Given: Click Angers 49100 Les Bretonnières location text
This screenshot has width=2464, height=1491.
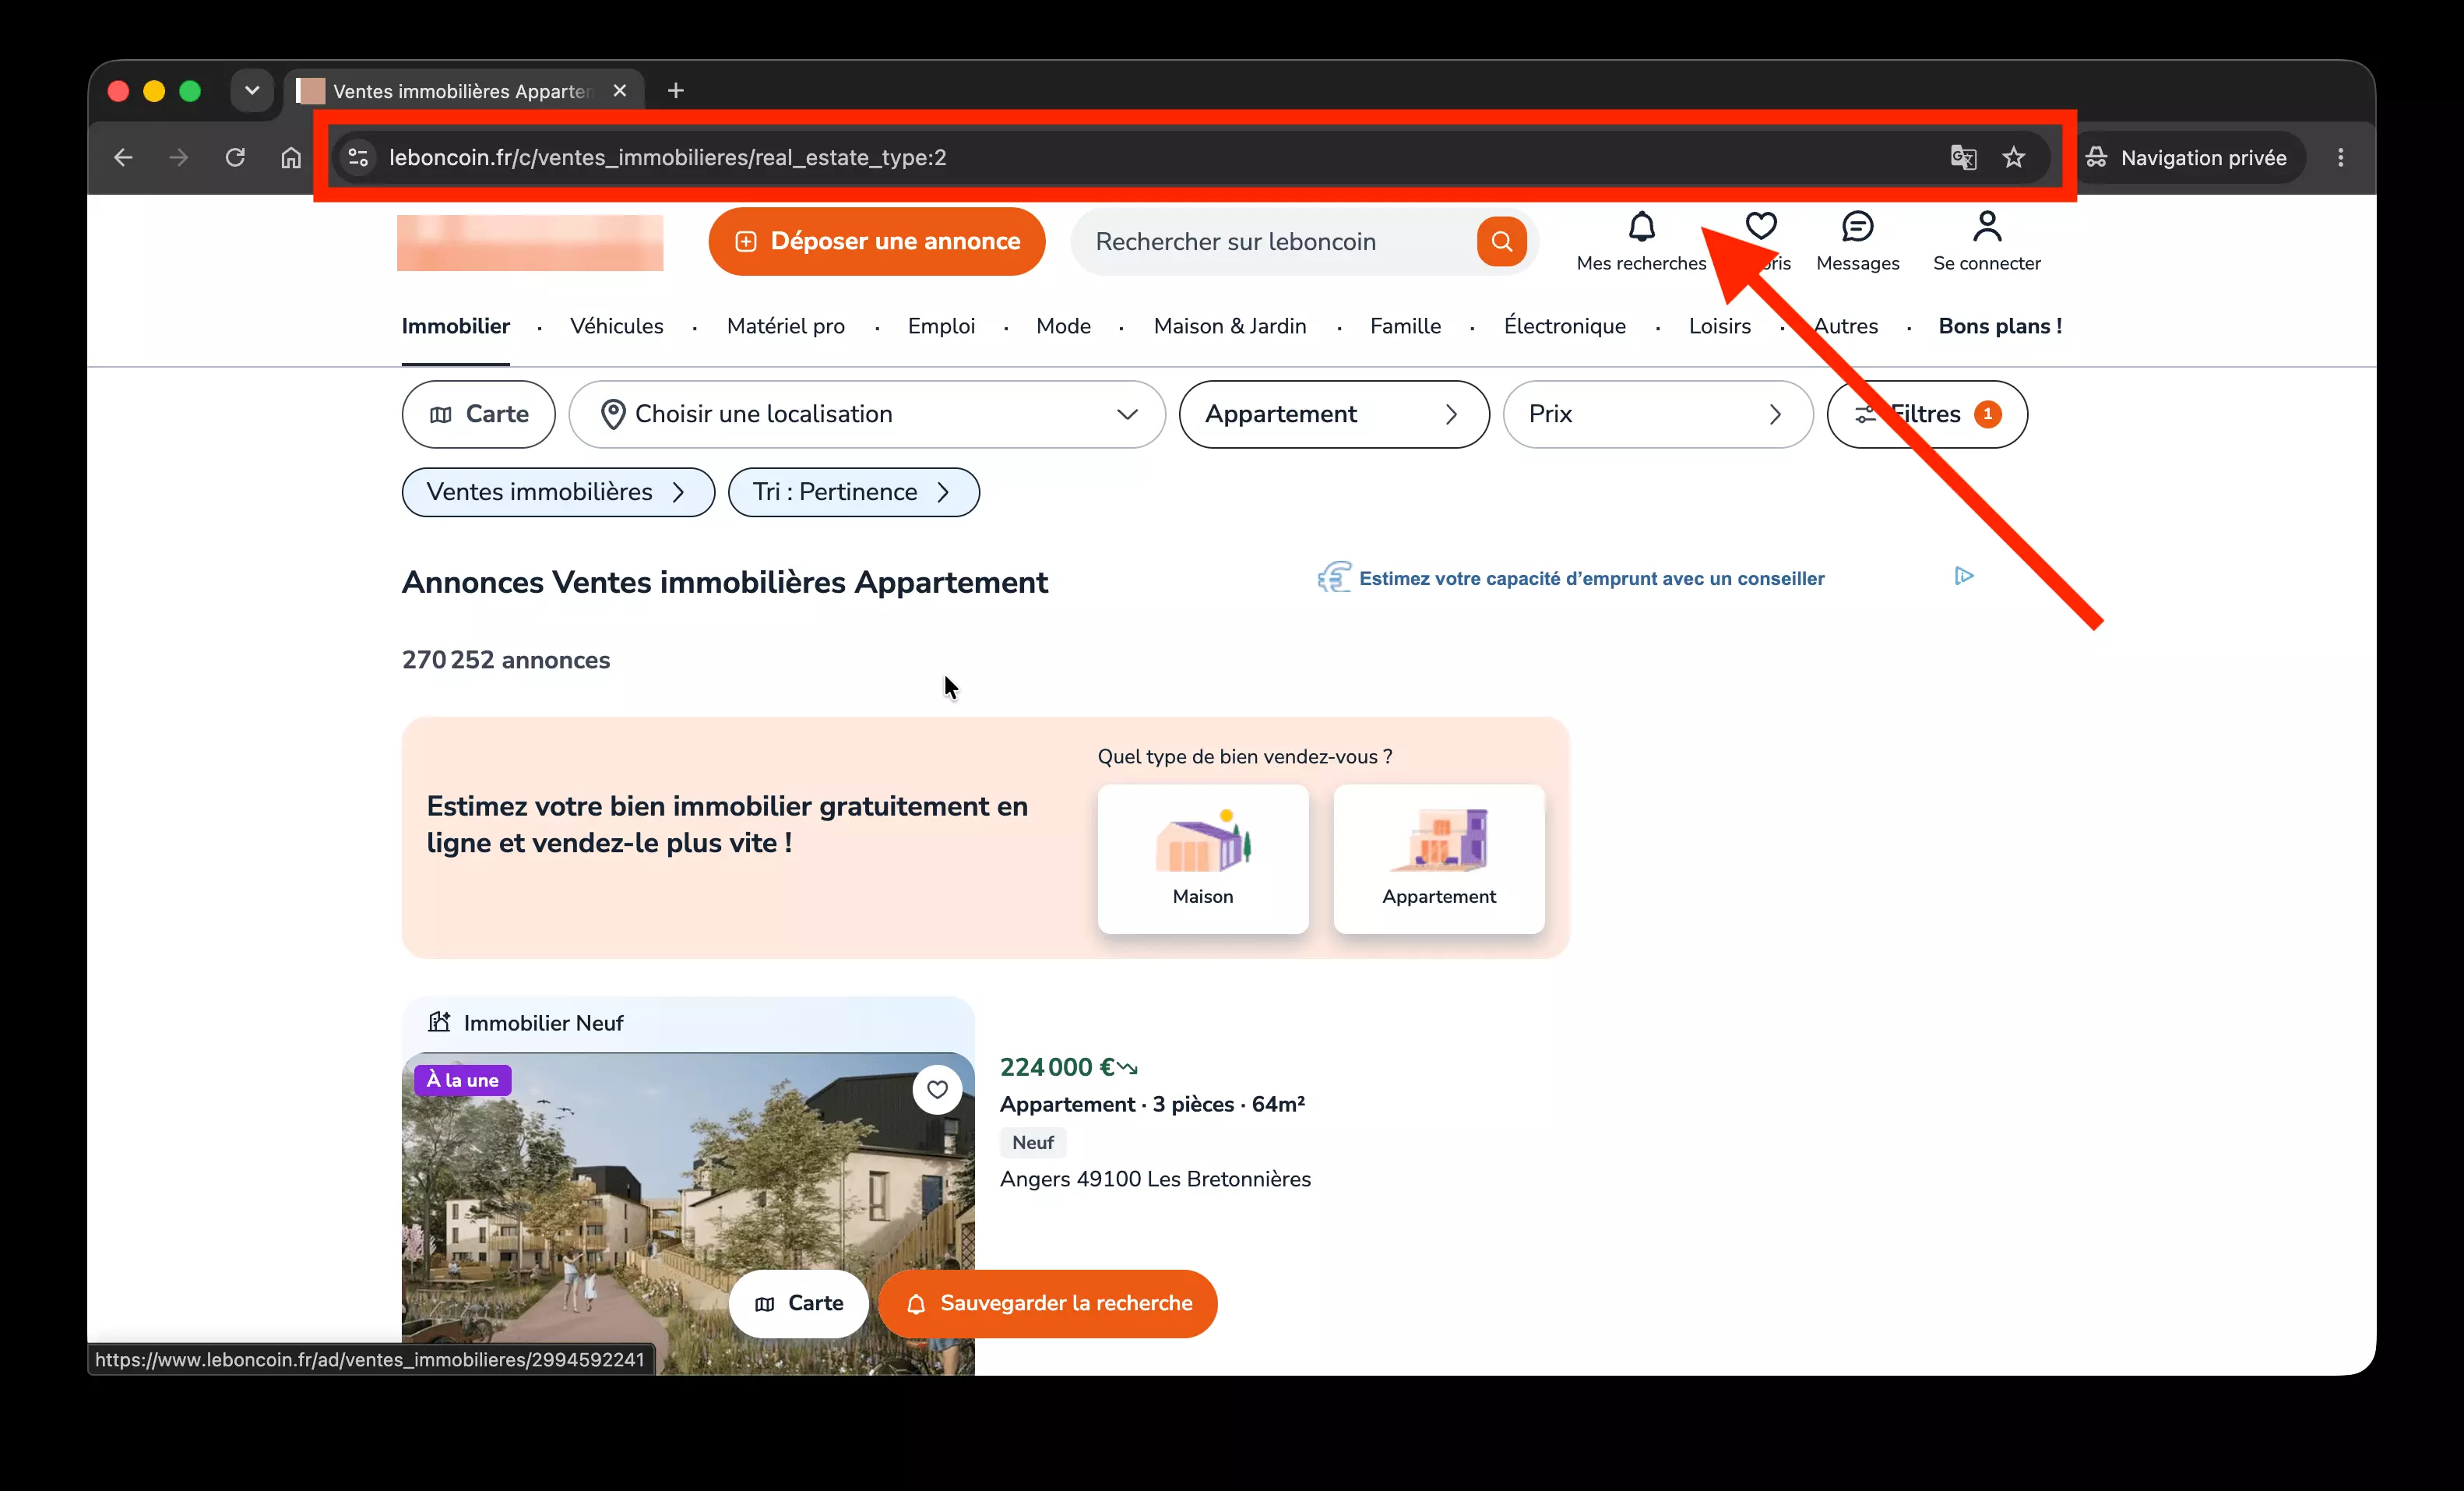Looking at the screenshot, I should (x=1155, y=1179).
